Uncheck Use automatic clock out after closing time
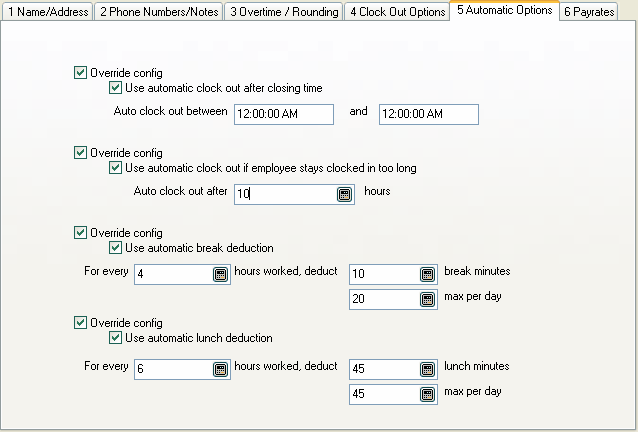Screen dimensions: 638x432 [x=115, y=88]
